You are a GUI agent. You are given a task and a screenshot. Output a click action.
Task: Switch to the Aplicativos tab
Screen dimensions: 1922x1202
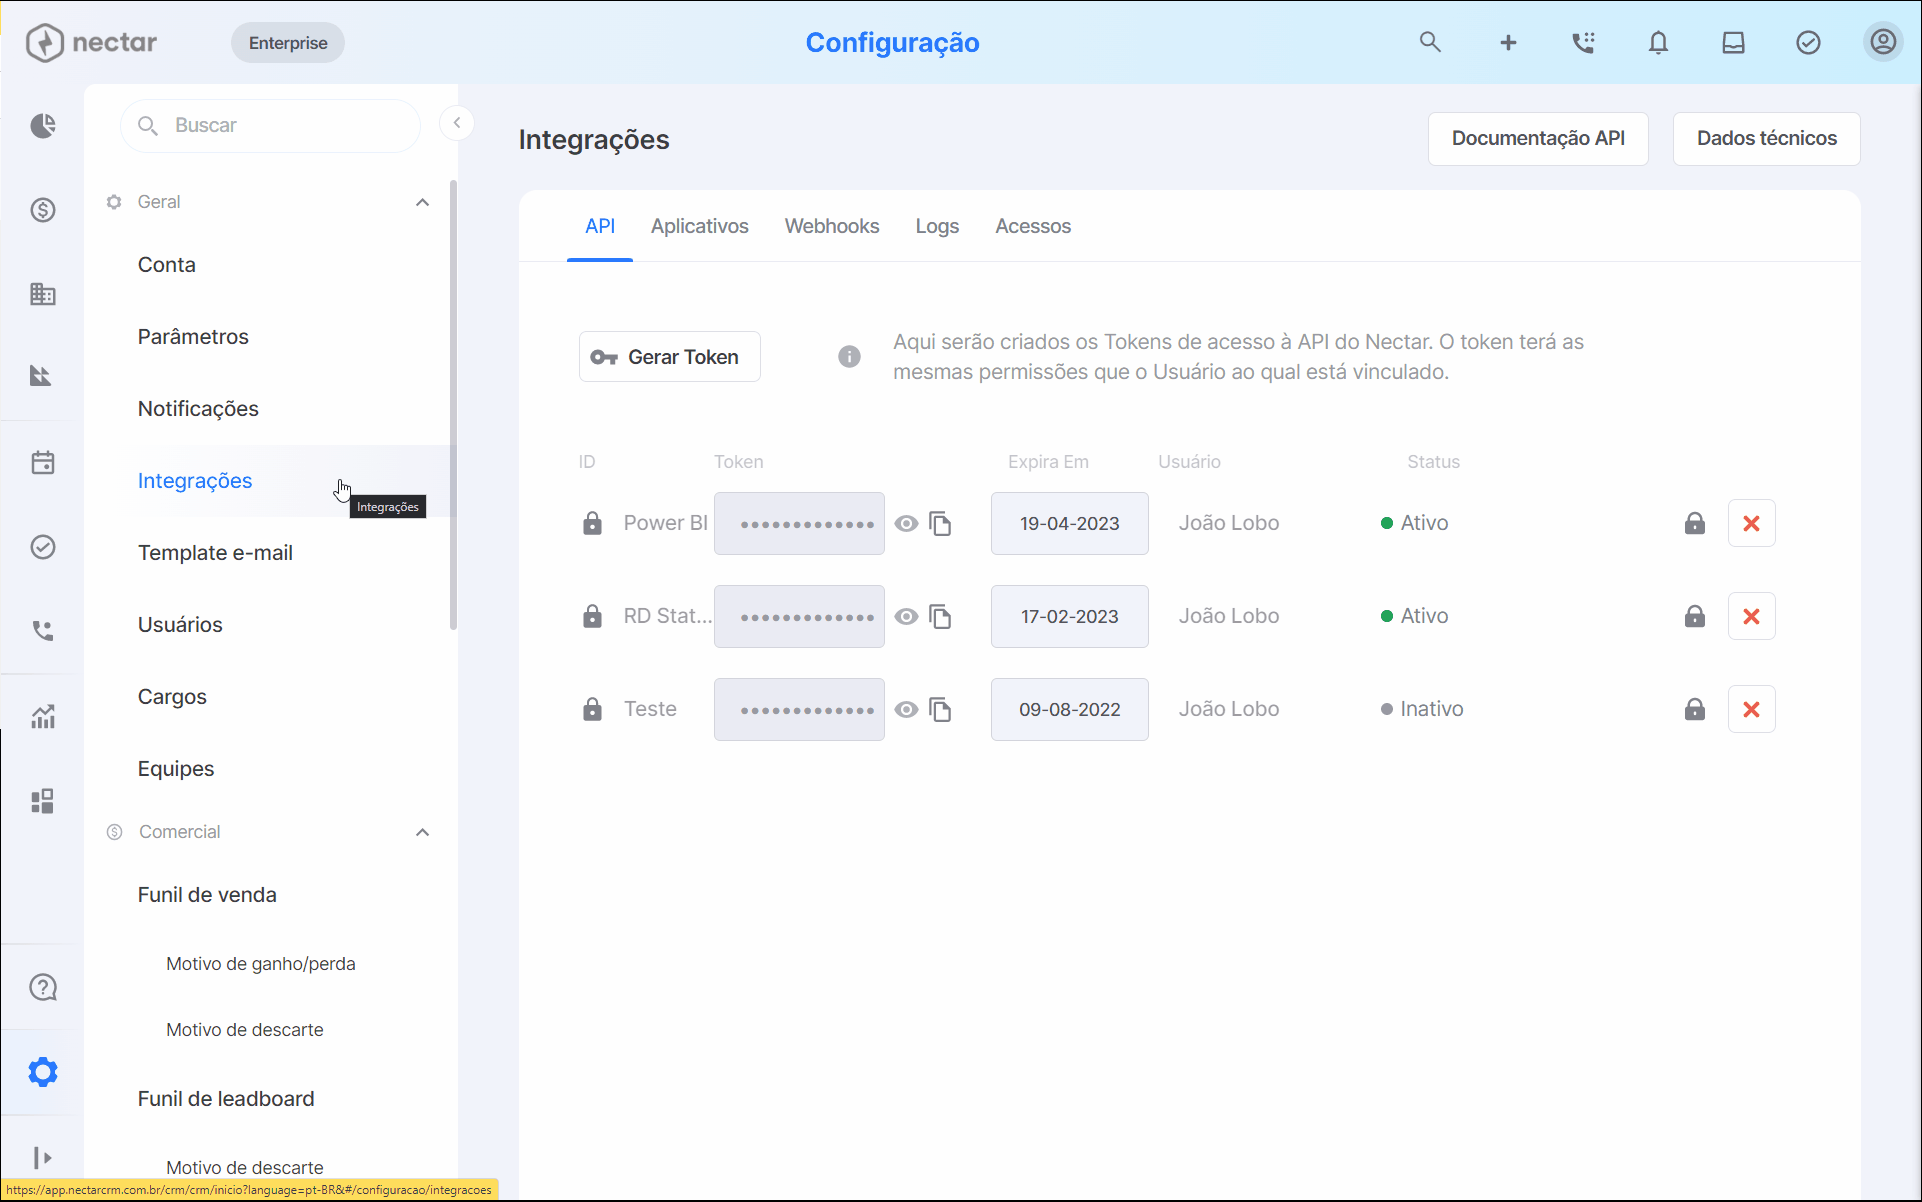tap(700, 226)
